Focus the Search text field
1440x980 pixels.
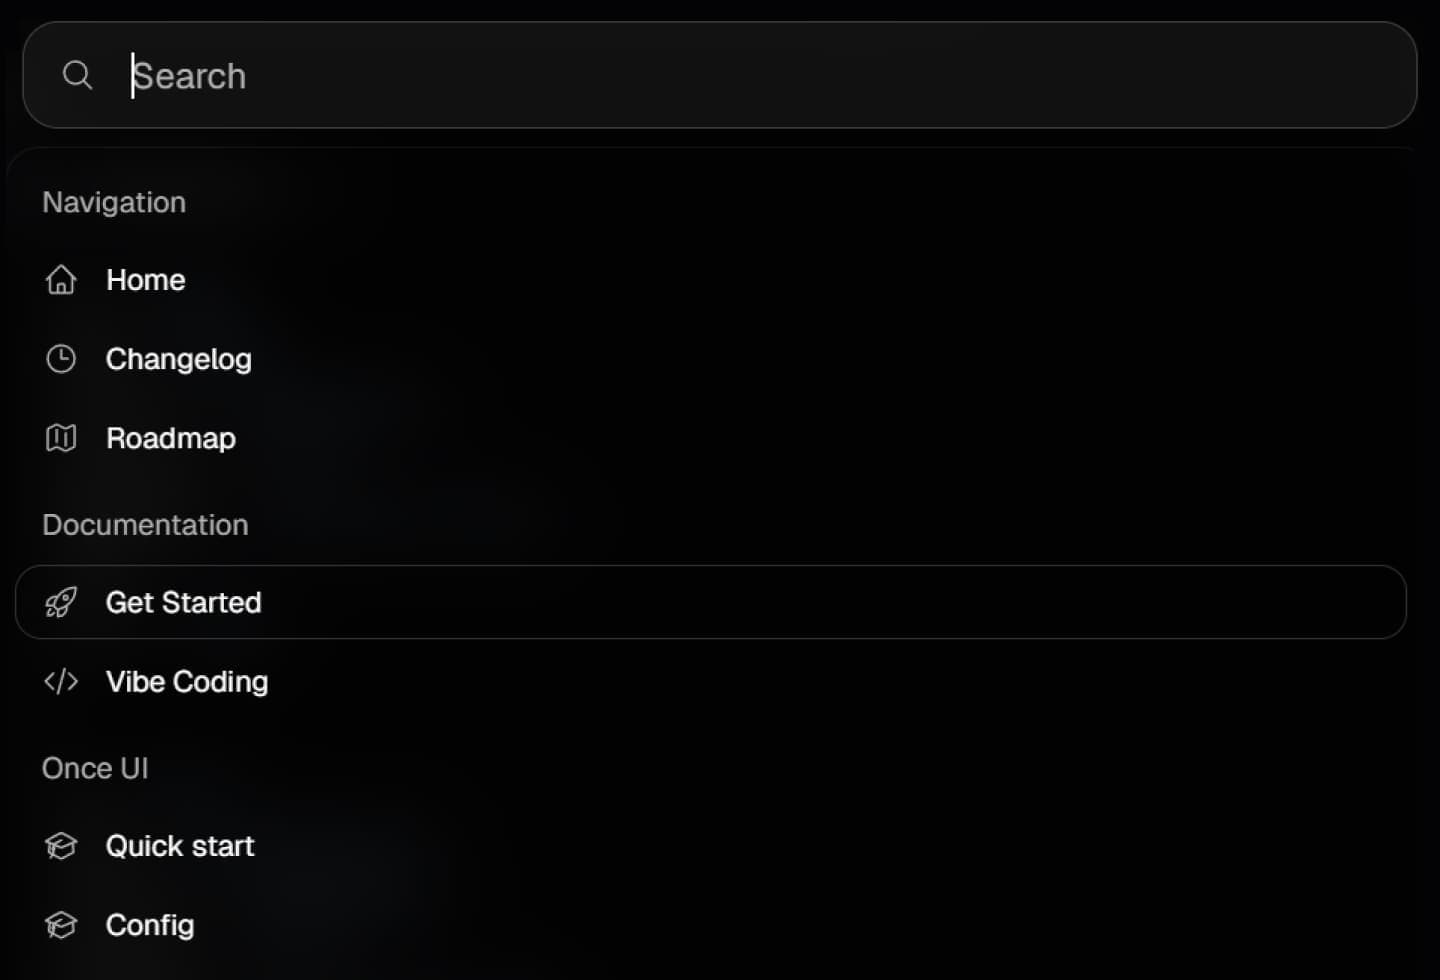720,75
